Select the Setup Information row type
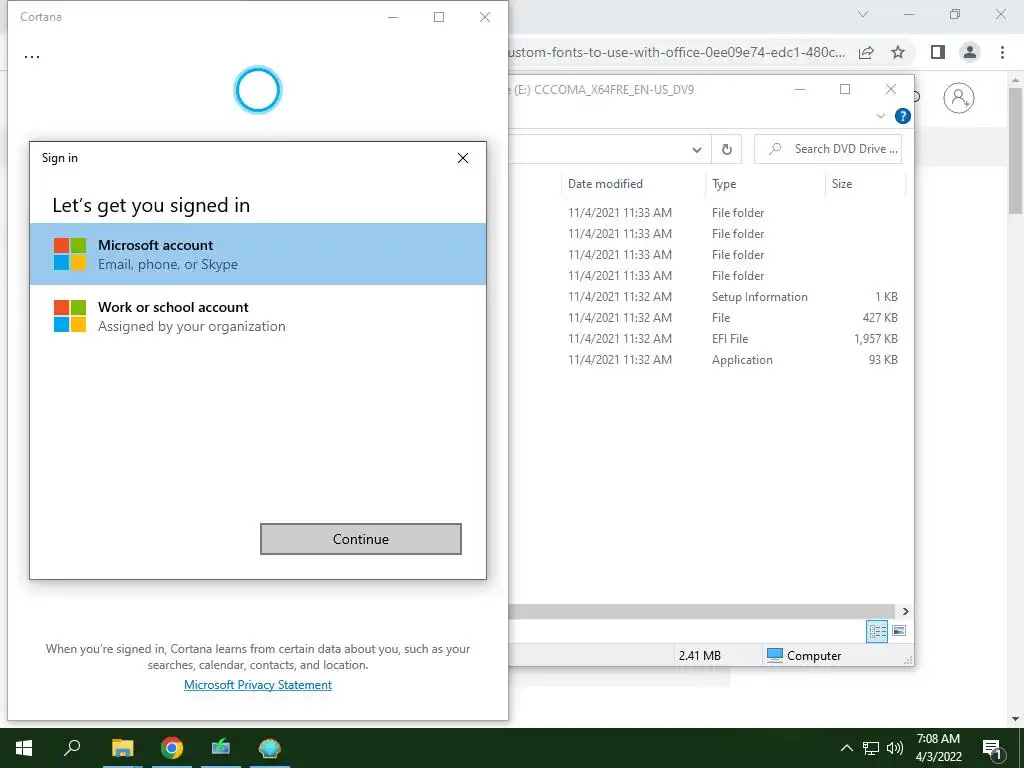 pos(760,296)
